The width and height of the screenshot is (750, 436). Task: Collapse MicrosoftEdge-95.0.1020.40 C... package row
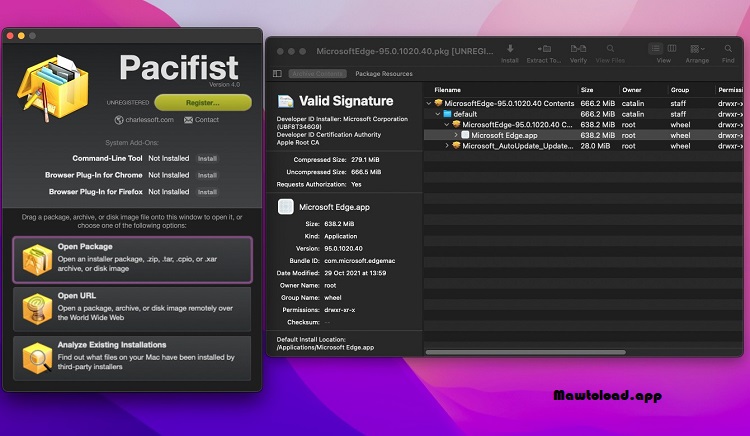(447, 125)
